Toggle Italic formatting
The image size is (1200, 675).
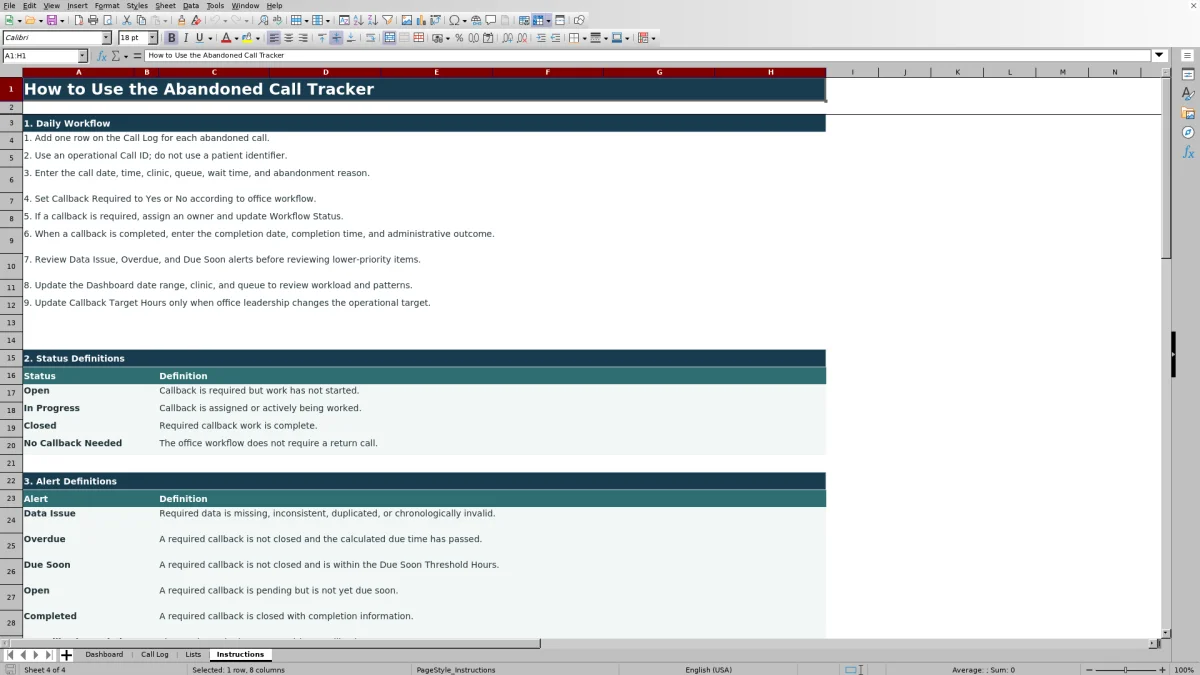coord(185,38)
